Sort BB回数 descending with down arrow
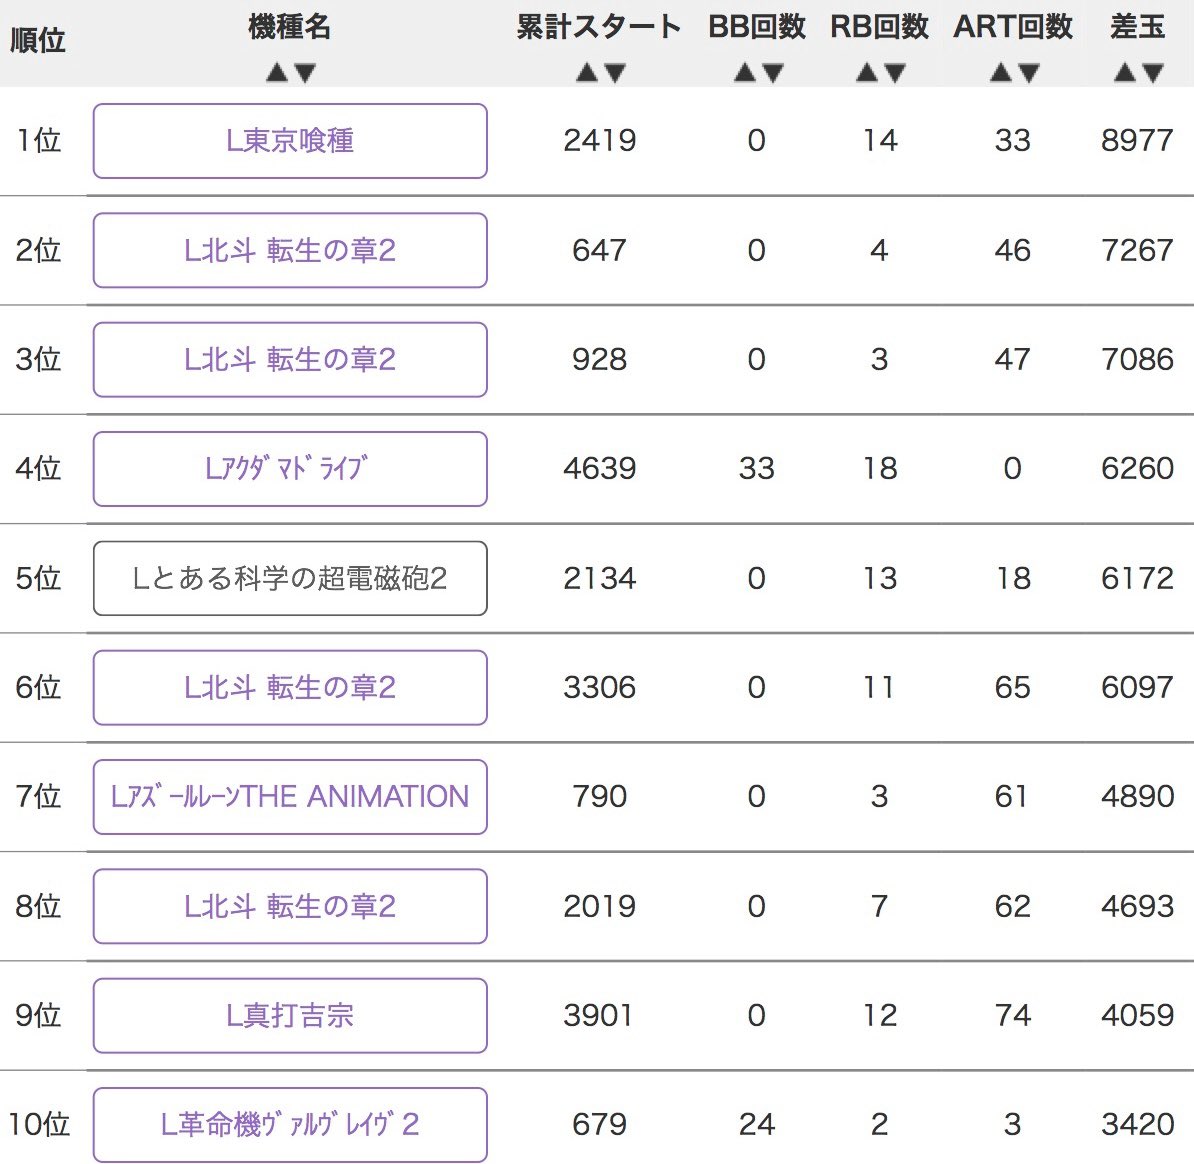1194x1164 pixels. [772, 73]
